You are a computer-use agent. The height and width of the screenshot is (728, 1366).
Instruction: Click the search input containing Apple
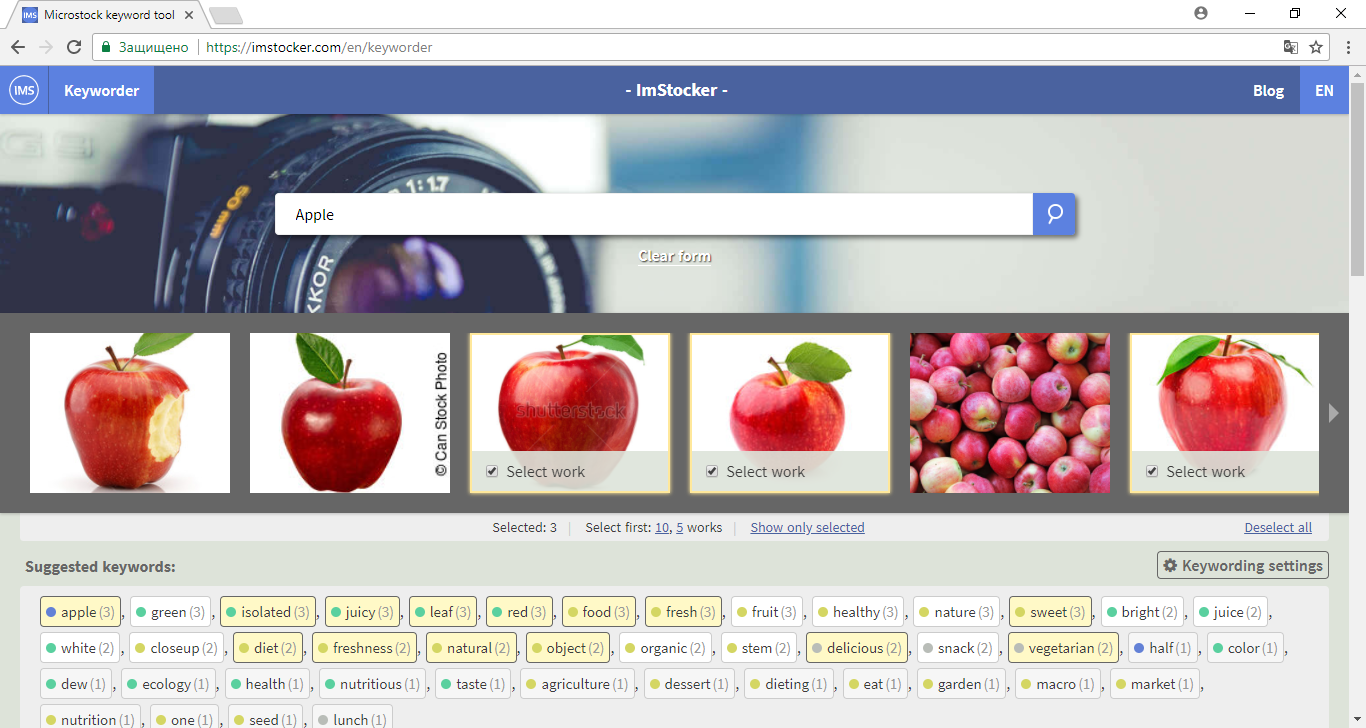point(654,214)
